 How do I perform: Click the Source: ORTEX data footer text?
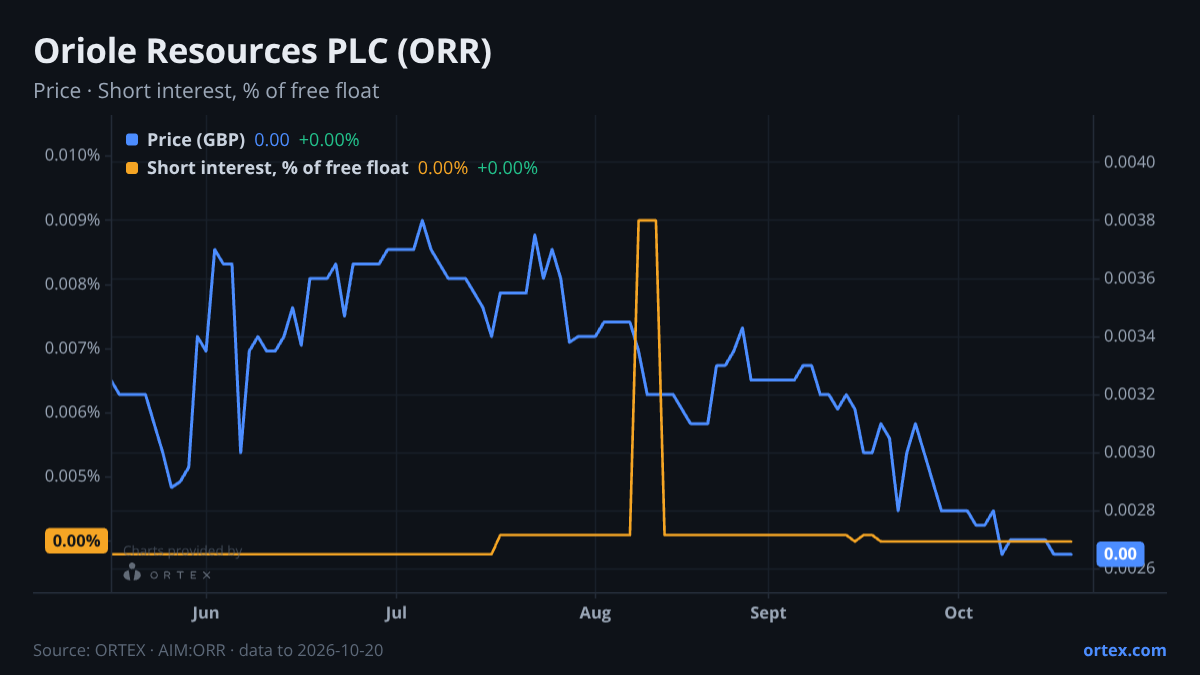(208, 650)
